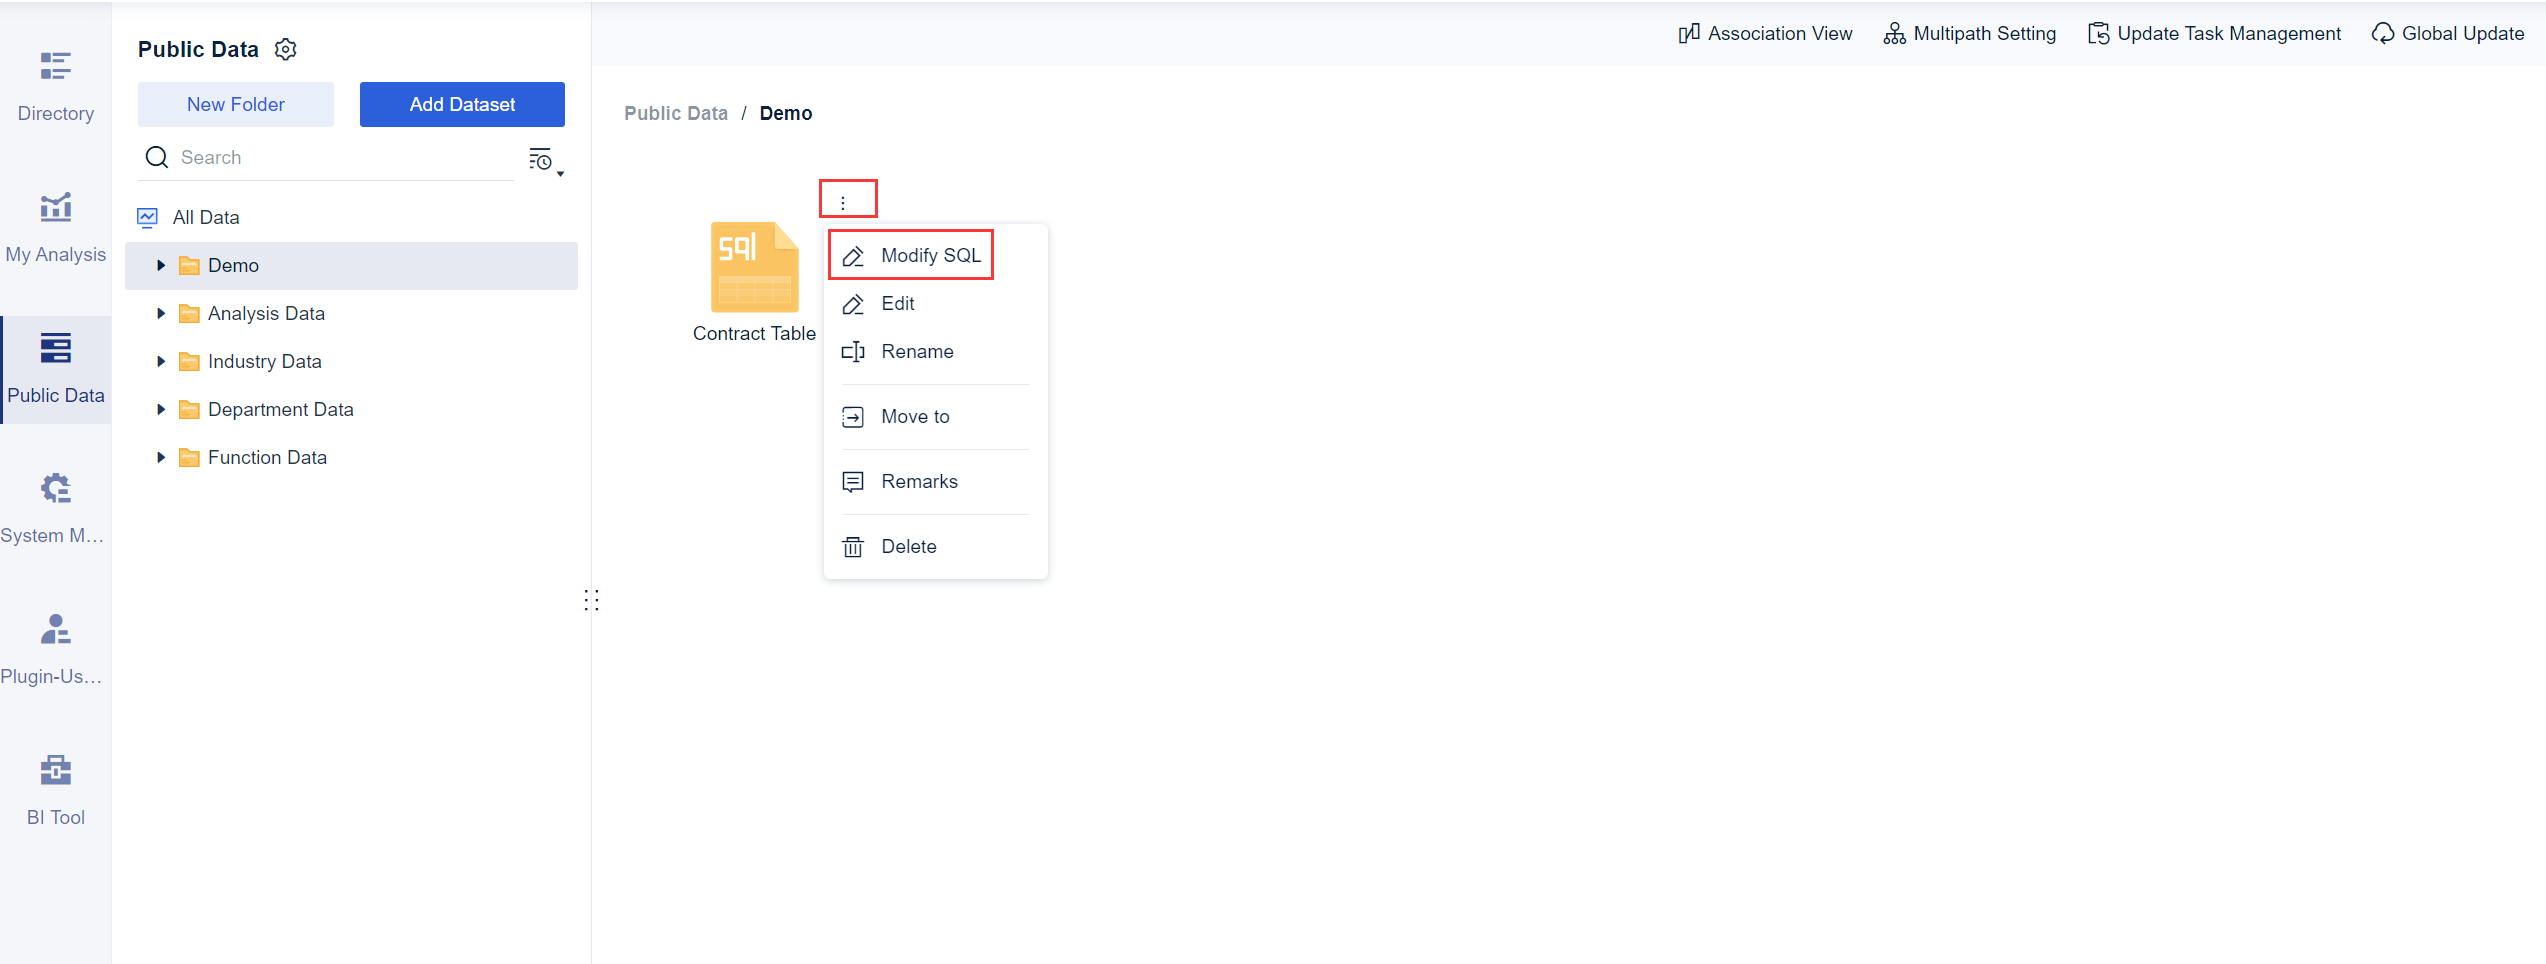This screenshot has height=964, width=2546.
Task: Open Public Data settings gear
Action: 284,49
